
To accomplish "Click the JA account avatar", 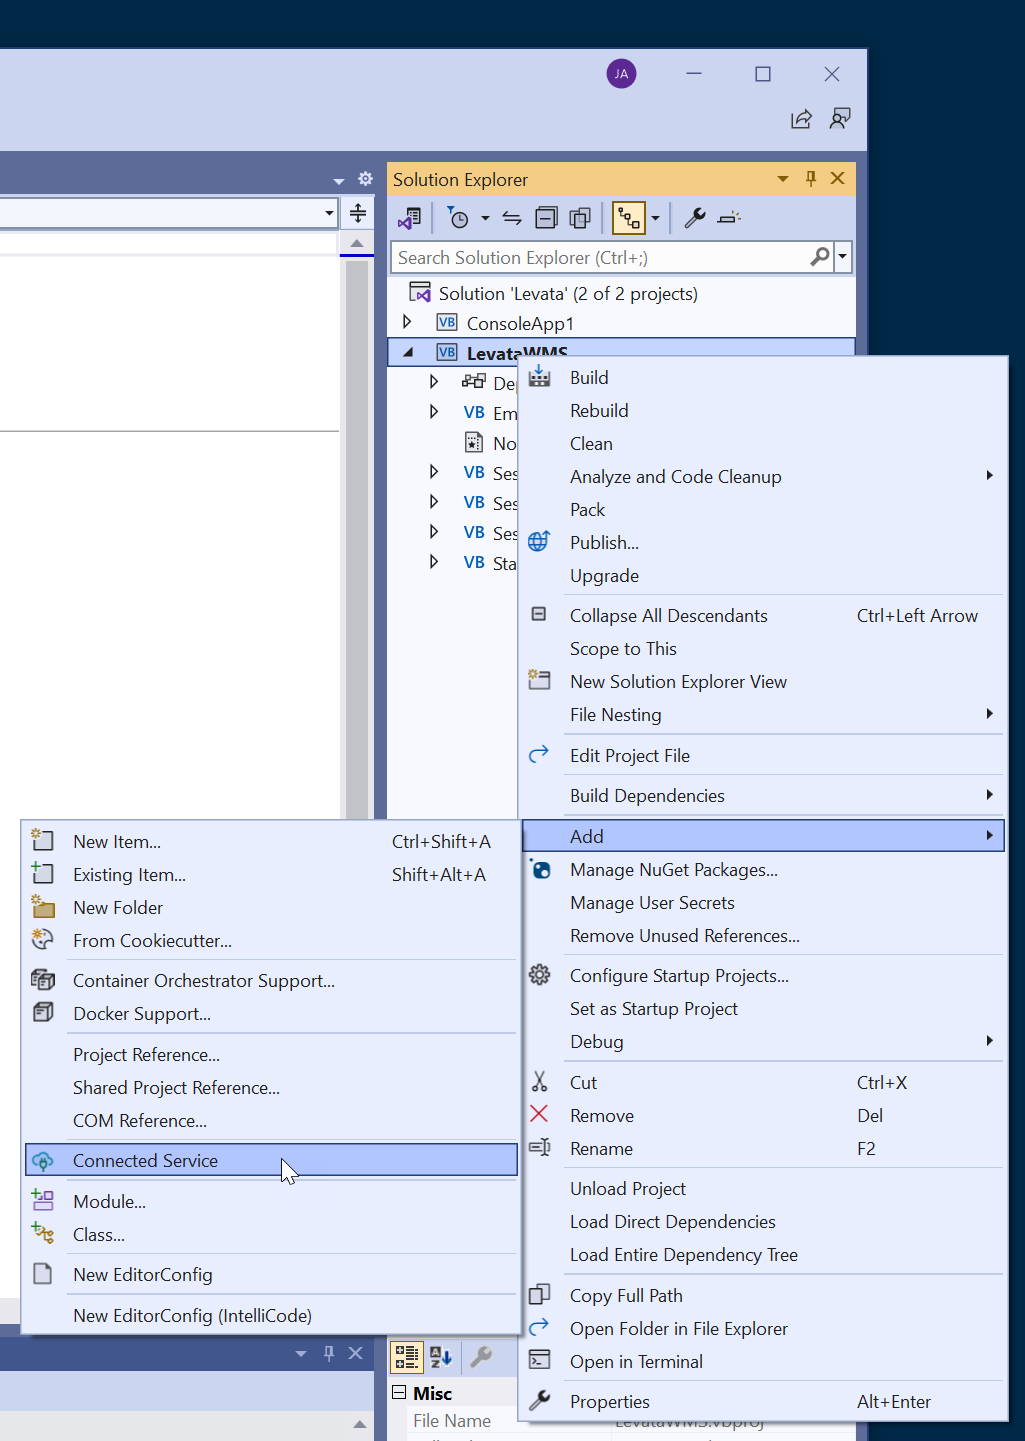I will 621,74.
